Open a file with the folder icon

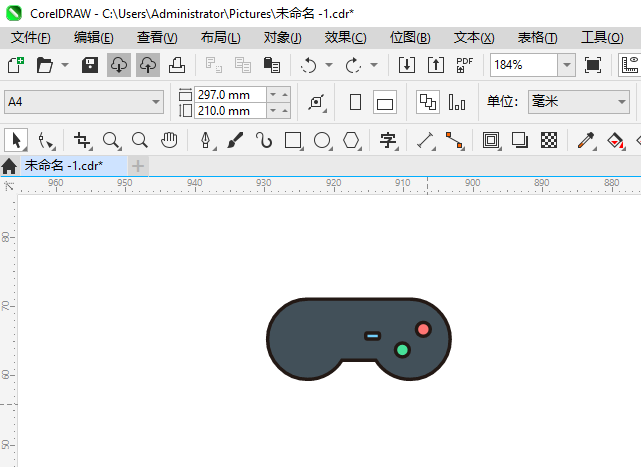coord(45,65)
